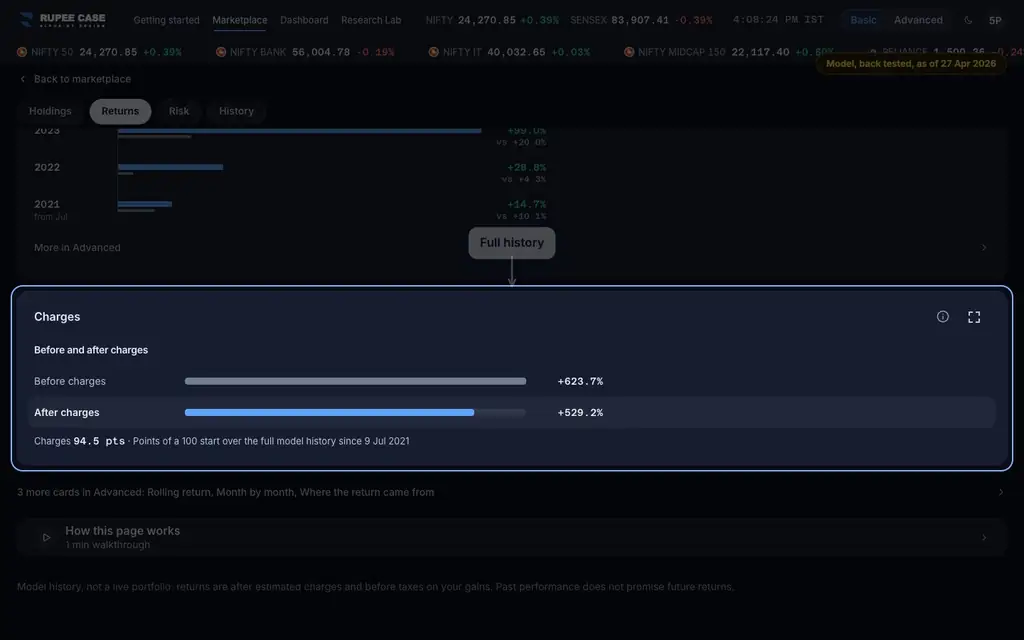Image resolution: width=1024 pixels, height=640 pixels.
Task: Click the More in Advanced link
Action: 77,248
